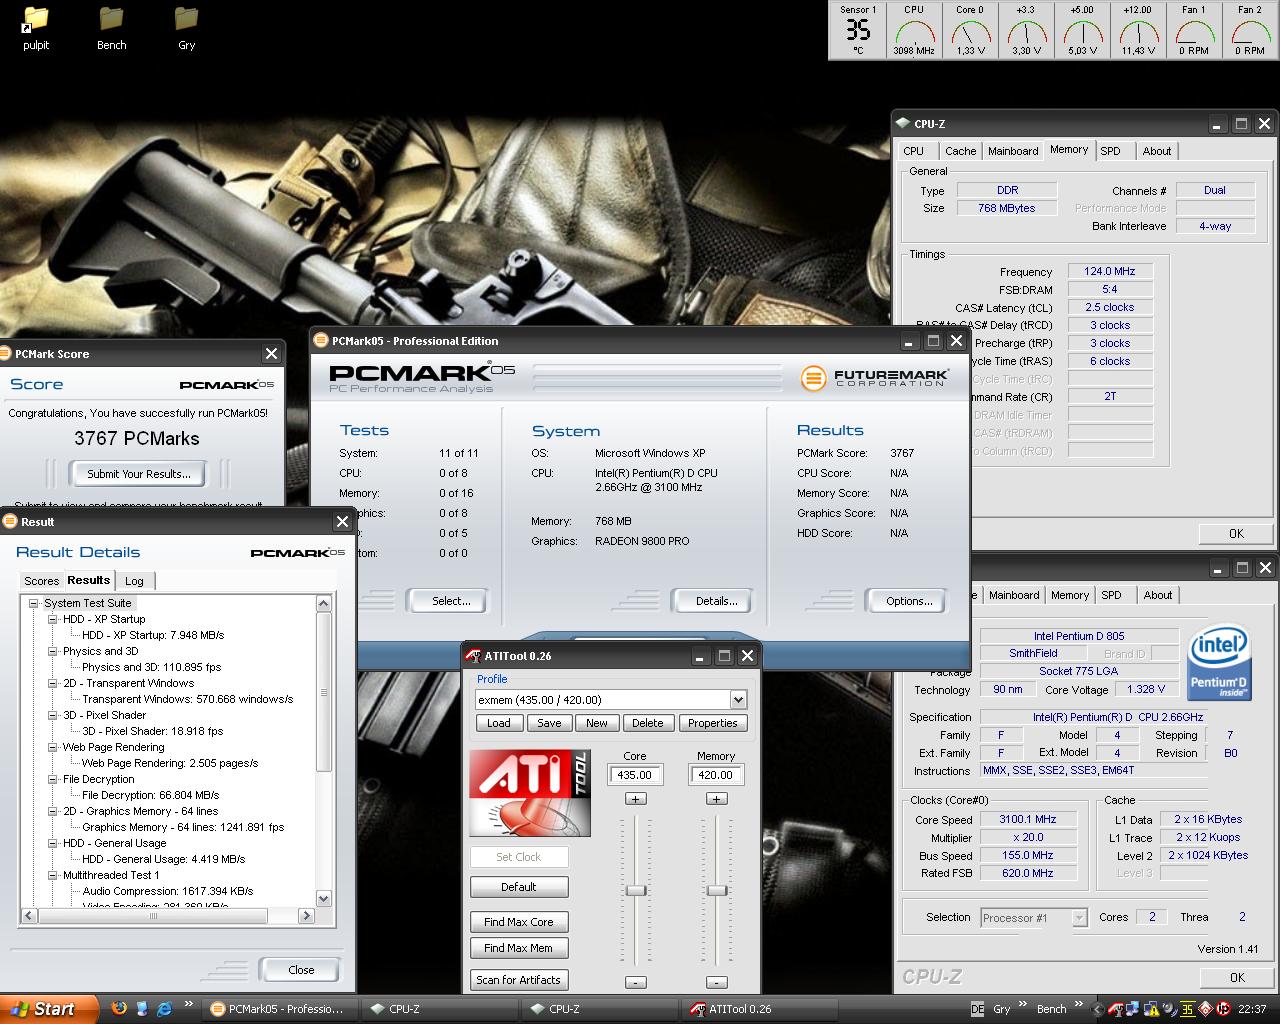
Task: Collapse the File Decryption node
Action: point(53,779)
